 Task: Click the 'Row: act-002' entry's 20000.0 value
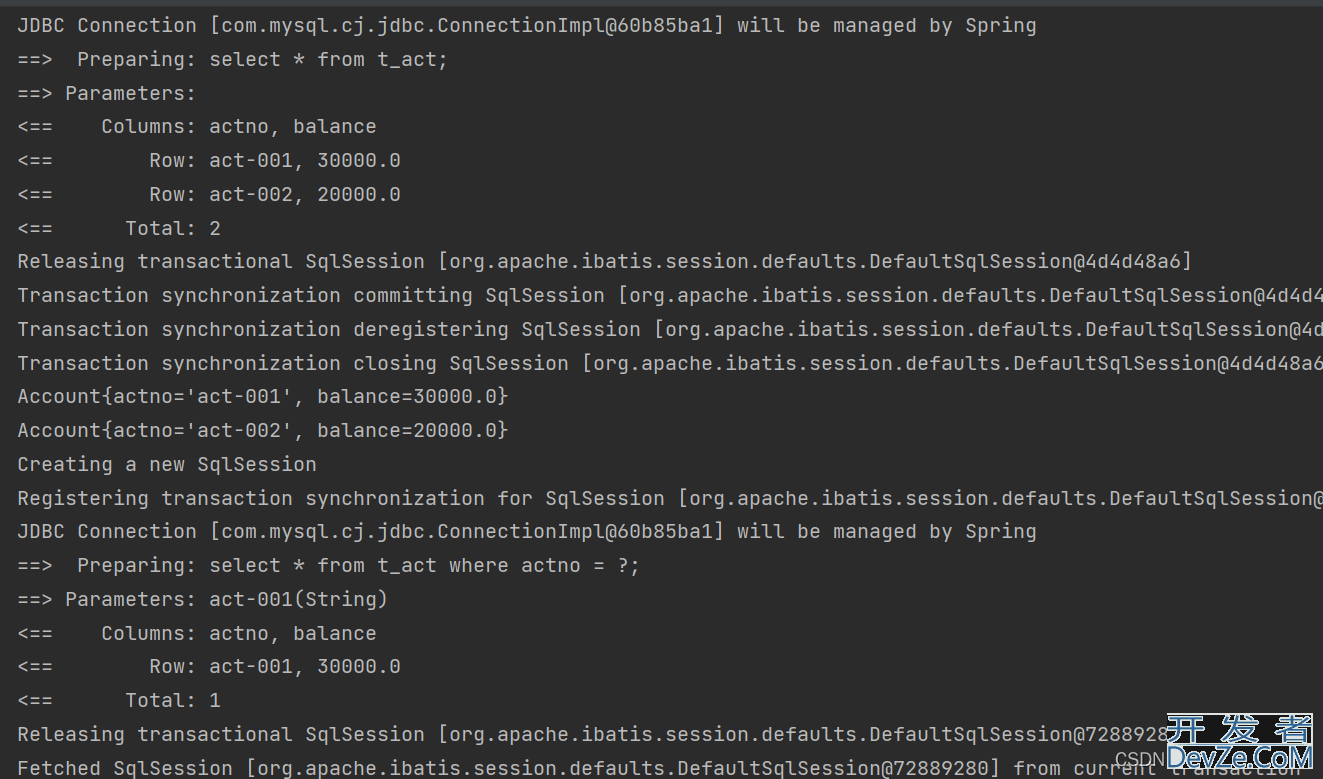tap(359, 194)
